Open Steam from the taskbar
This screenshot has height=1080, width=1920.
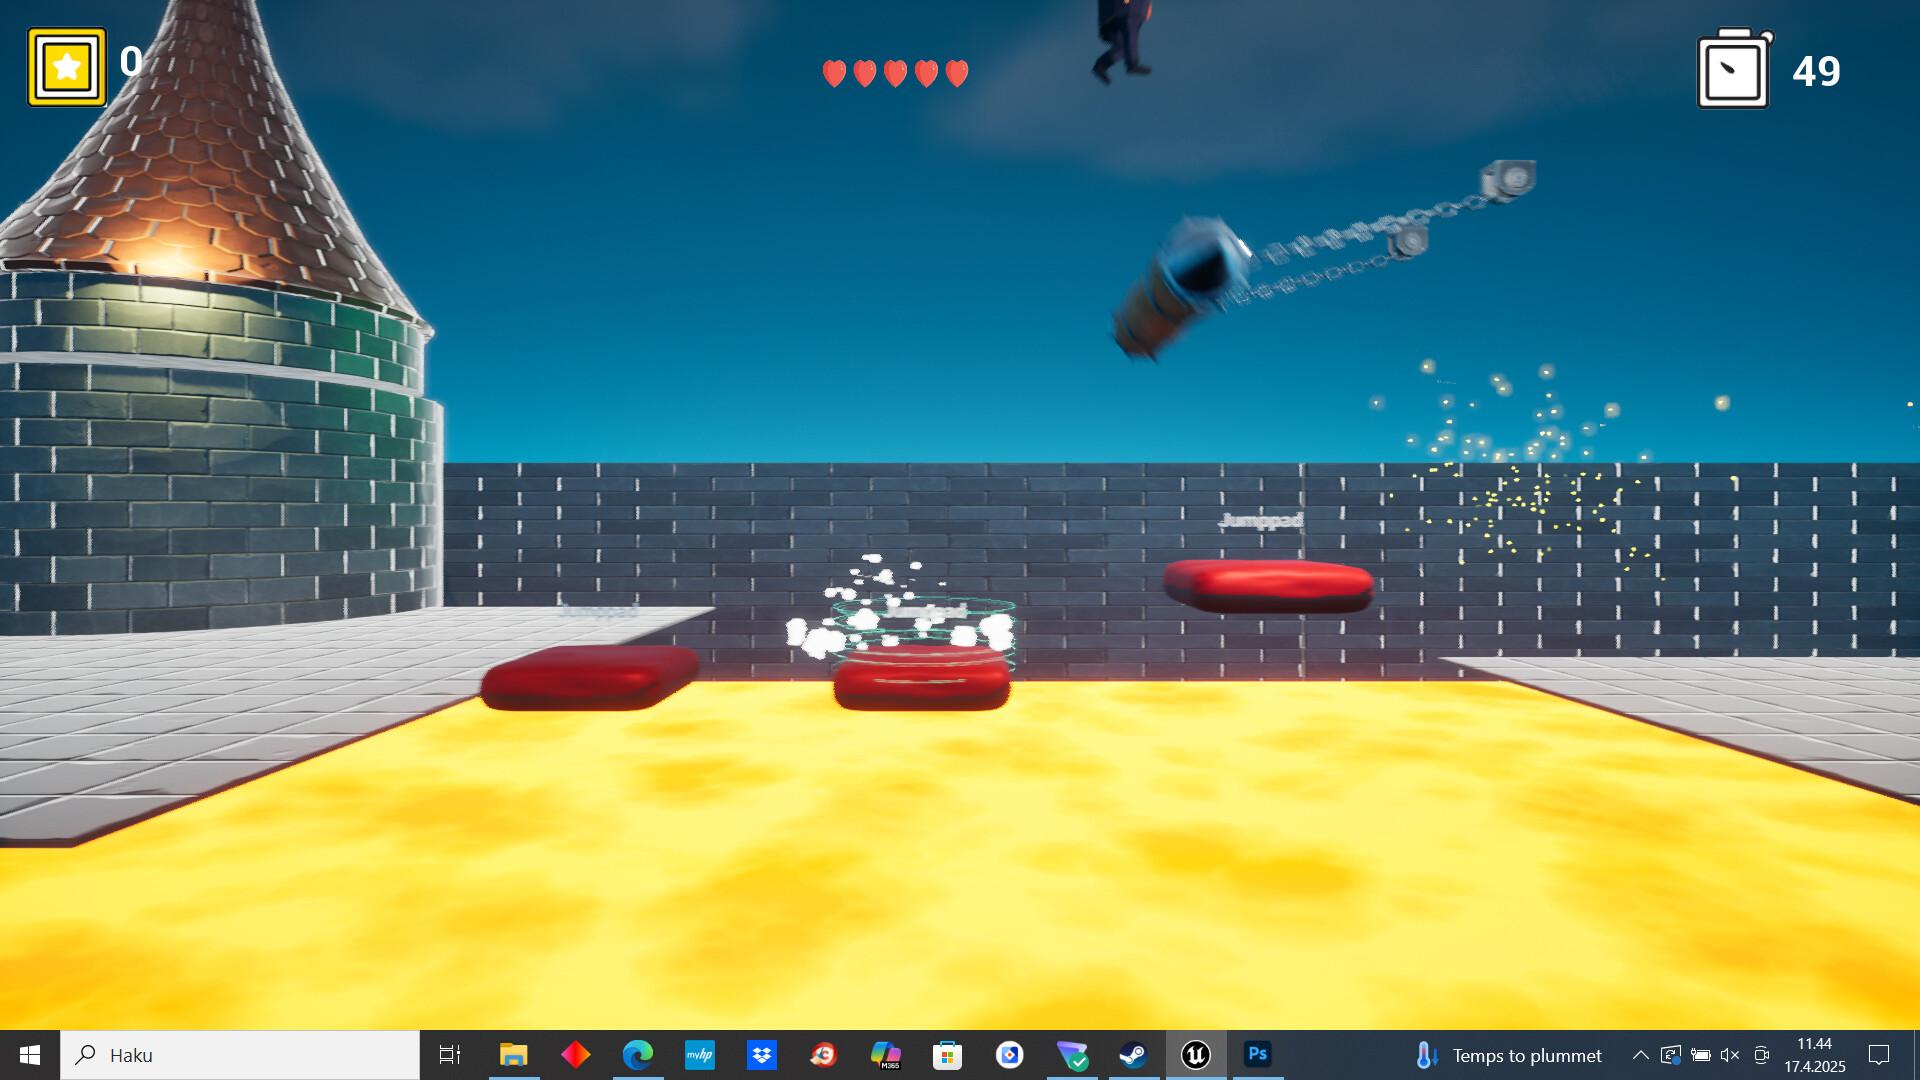pyautogui.click(x=1133, y=1055)
